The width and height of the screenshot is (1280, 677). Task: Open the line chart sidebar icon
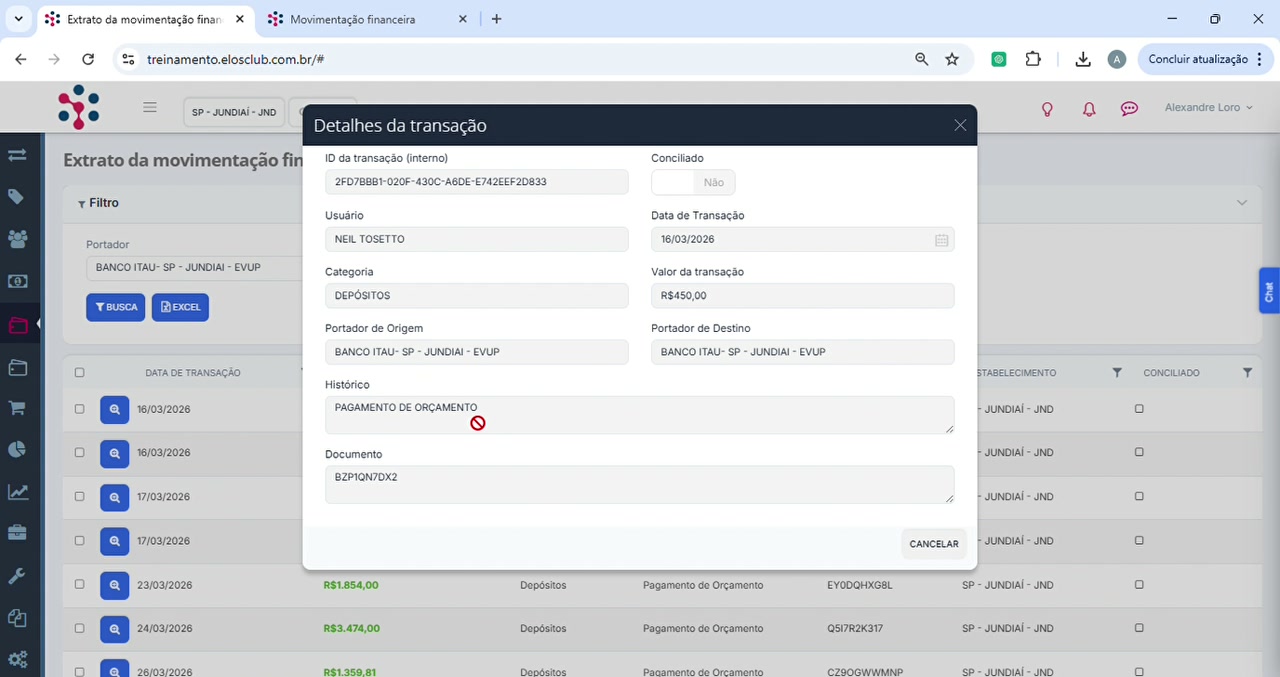pyautogui.click(x=17, y=492)
